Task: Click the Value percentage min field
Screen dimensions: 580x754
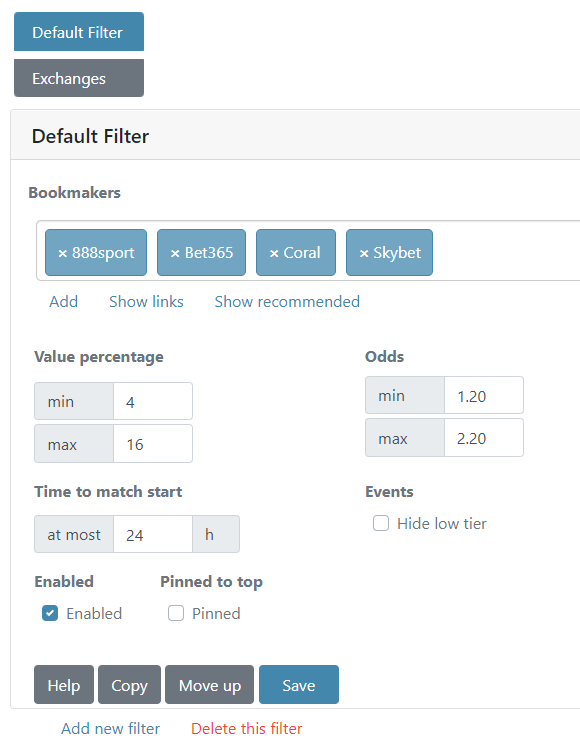Action: 153,402
